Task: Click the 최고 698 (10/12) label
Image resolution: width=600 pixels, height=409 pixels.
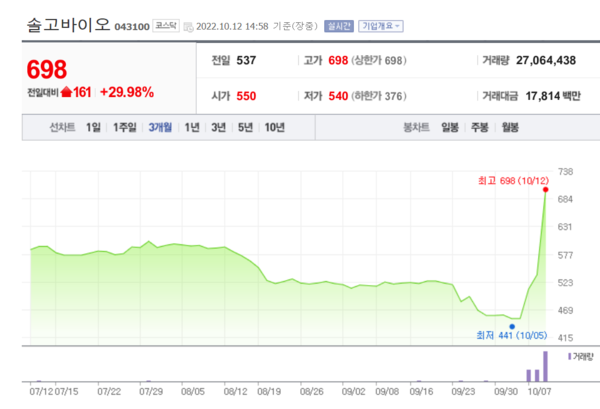Action: [513, 181]
